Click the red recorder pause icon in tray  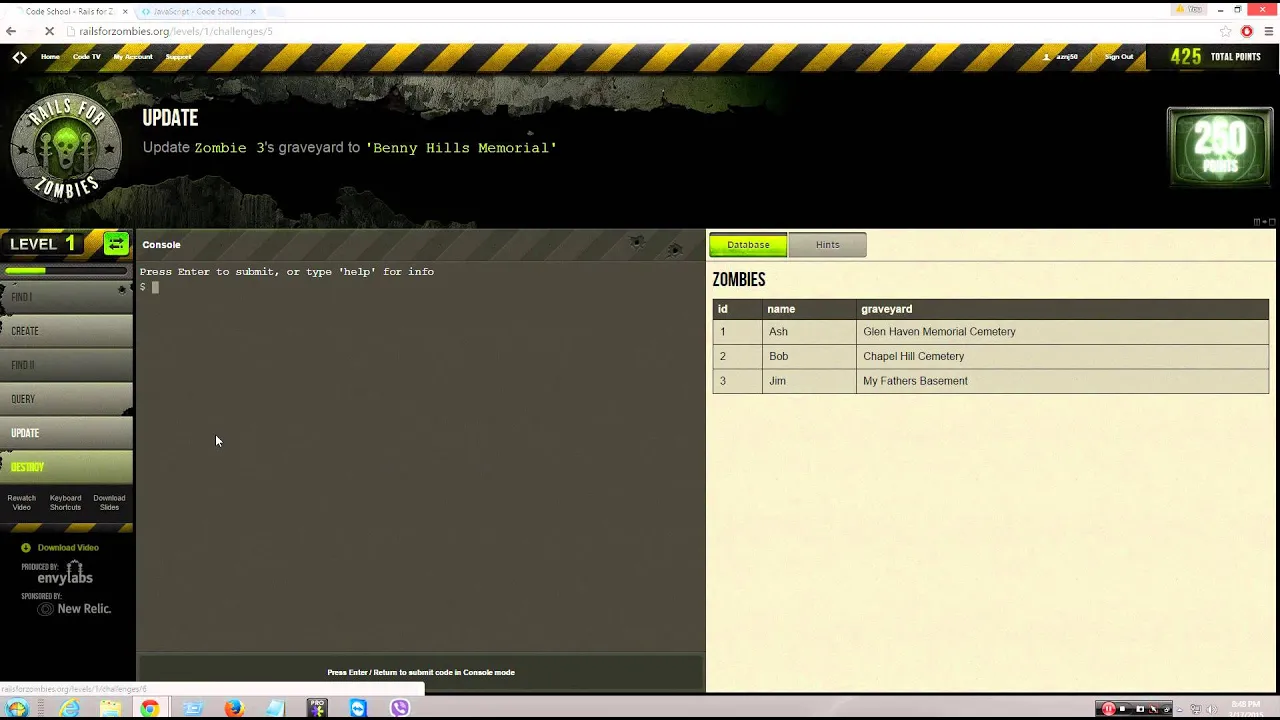tap(1108, 709)
